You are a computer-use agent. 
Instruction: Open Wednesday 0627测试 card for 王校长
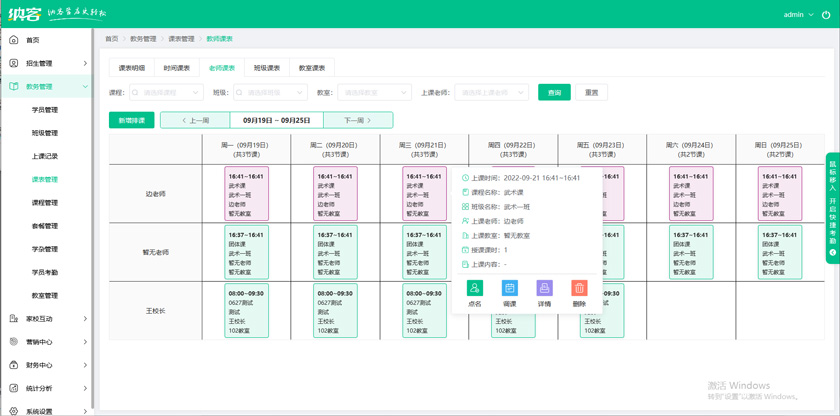click(x=424, y=311)
